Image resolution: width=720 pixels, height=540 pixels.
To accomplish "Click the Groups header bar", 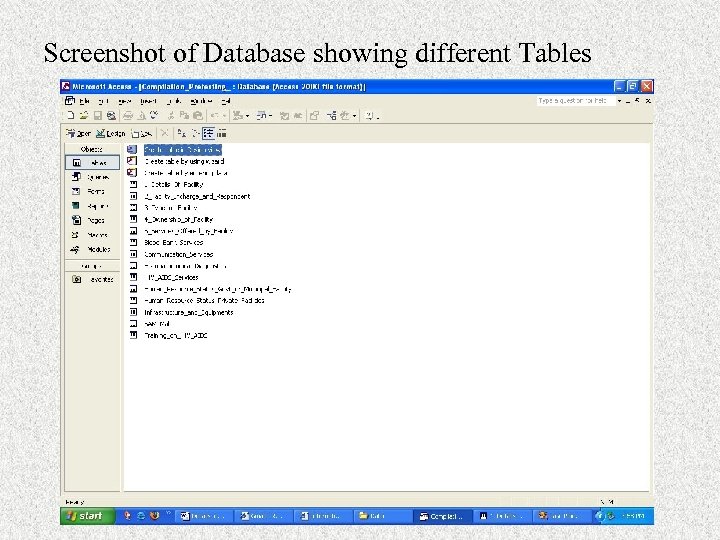I will click(92, 266).
